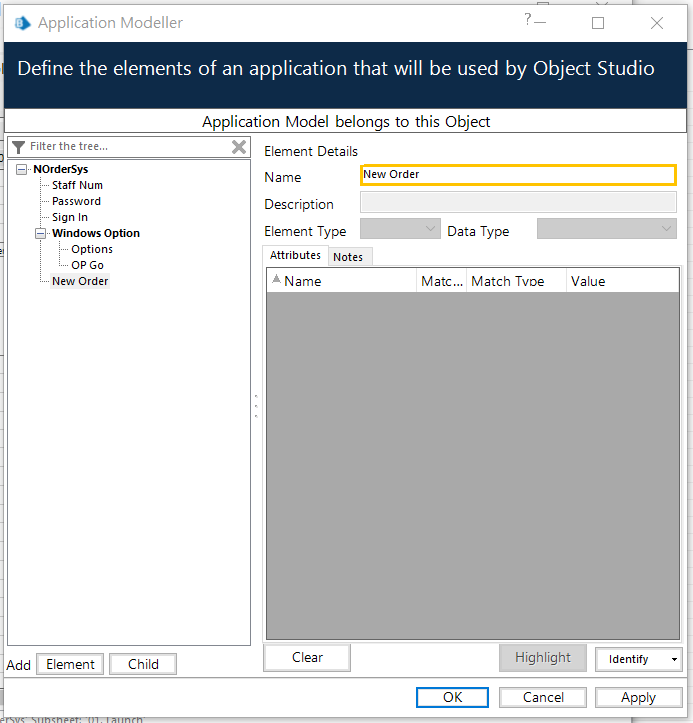Click the panel splitter handle dots
Screen dimensions: 693x723
[256, 406]
